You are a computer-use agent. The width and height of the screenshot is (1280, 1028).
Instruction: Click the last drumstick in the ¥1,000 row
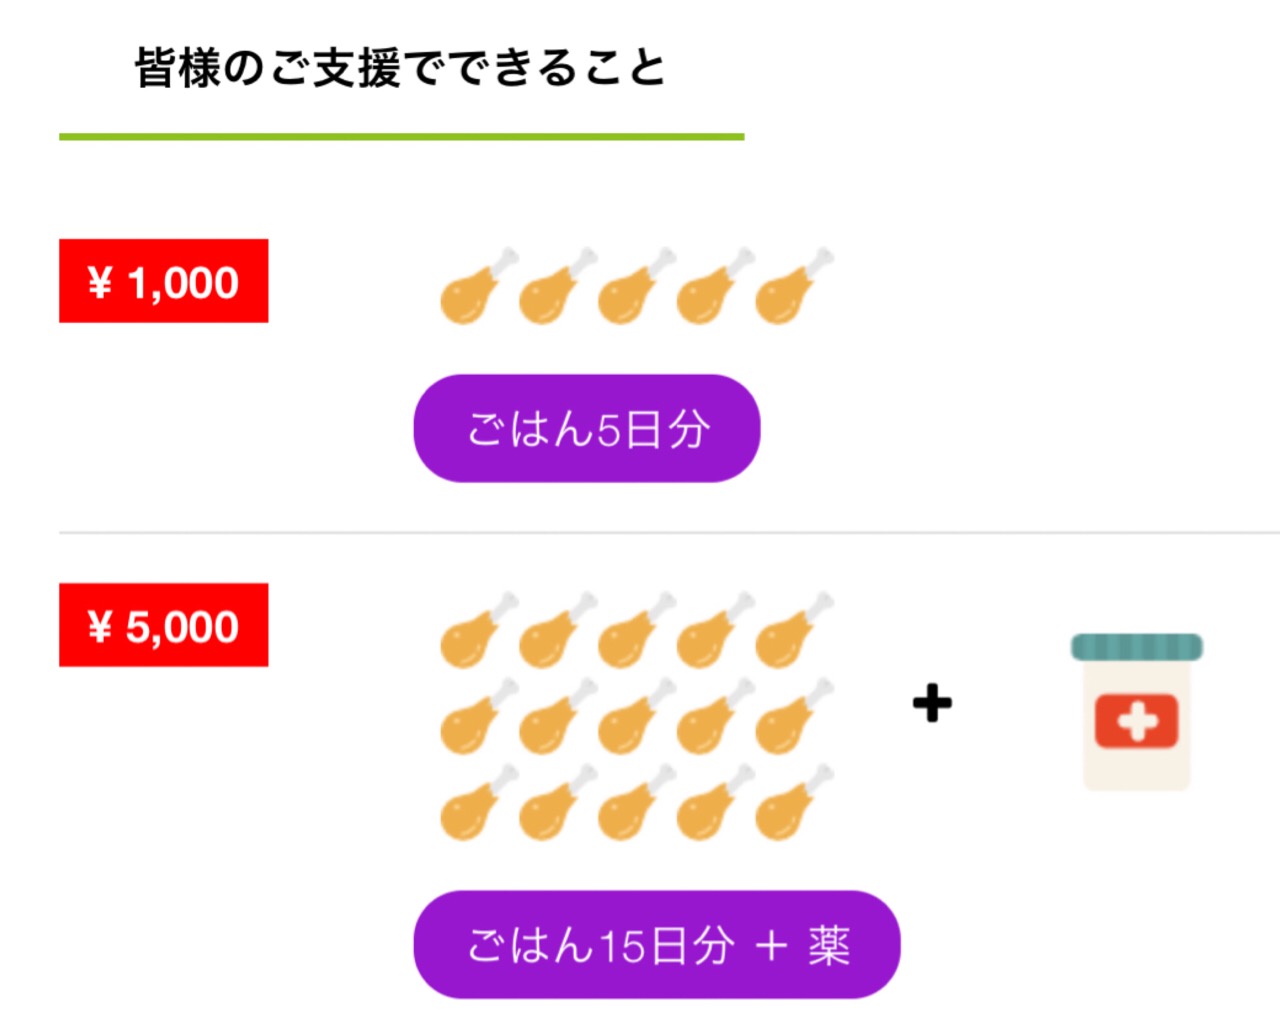click(x=795, y=286)
